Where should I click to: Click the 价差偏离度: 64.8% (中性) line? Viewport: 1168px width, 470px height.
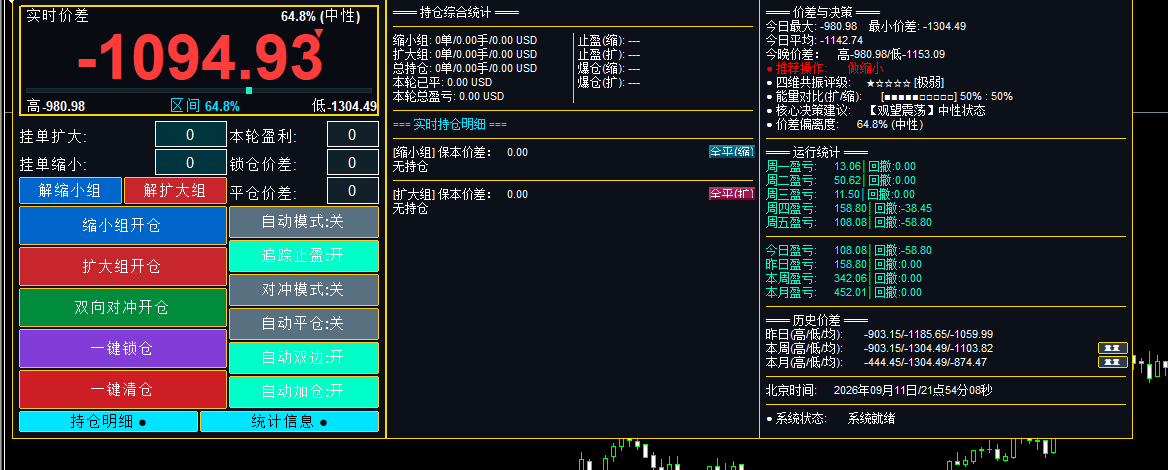click(x=844, y=124)
